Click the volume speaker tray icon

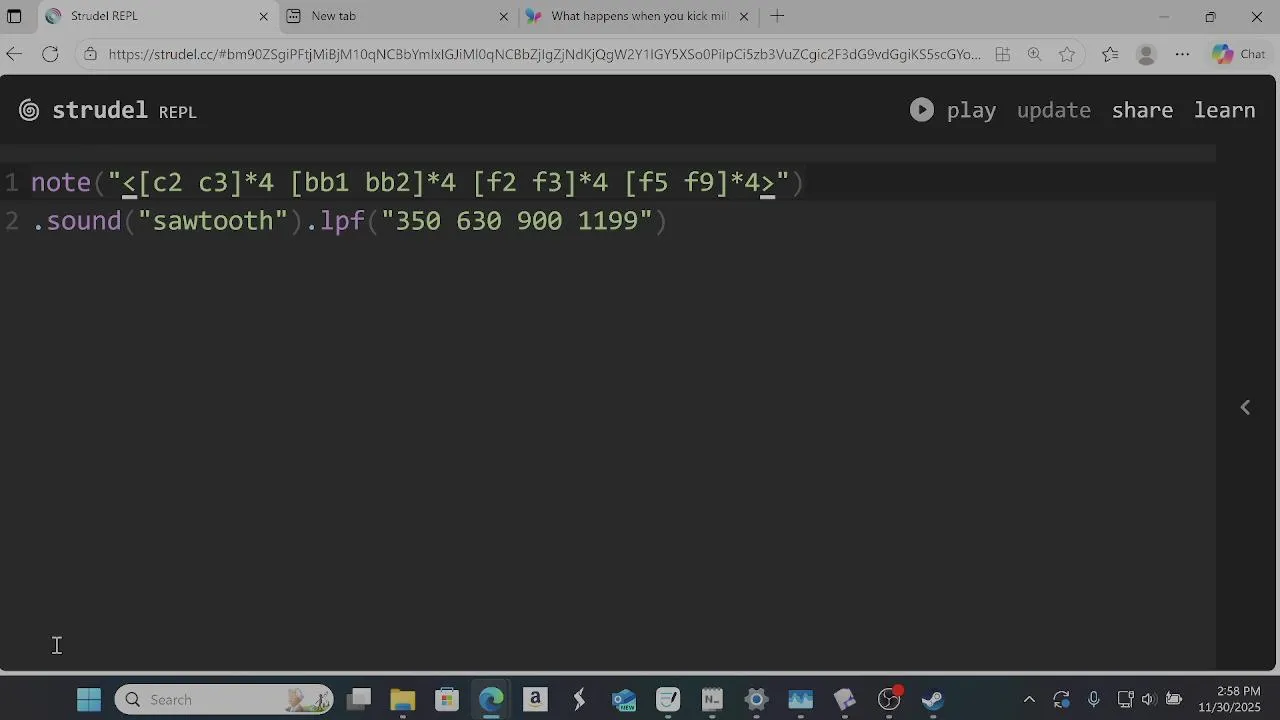[1148, 700]
